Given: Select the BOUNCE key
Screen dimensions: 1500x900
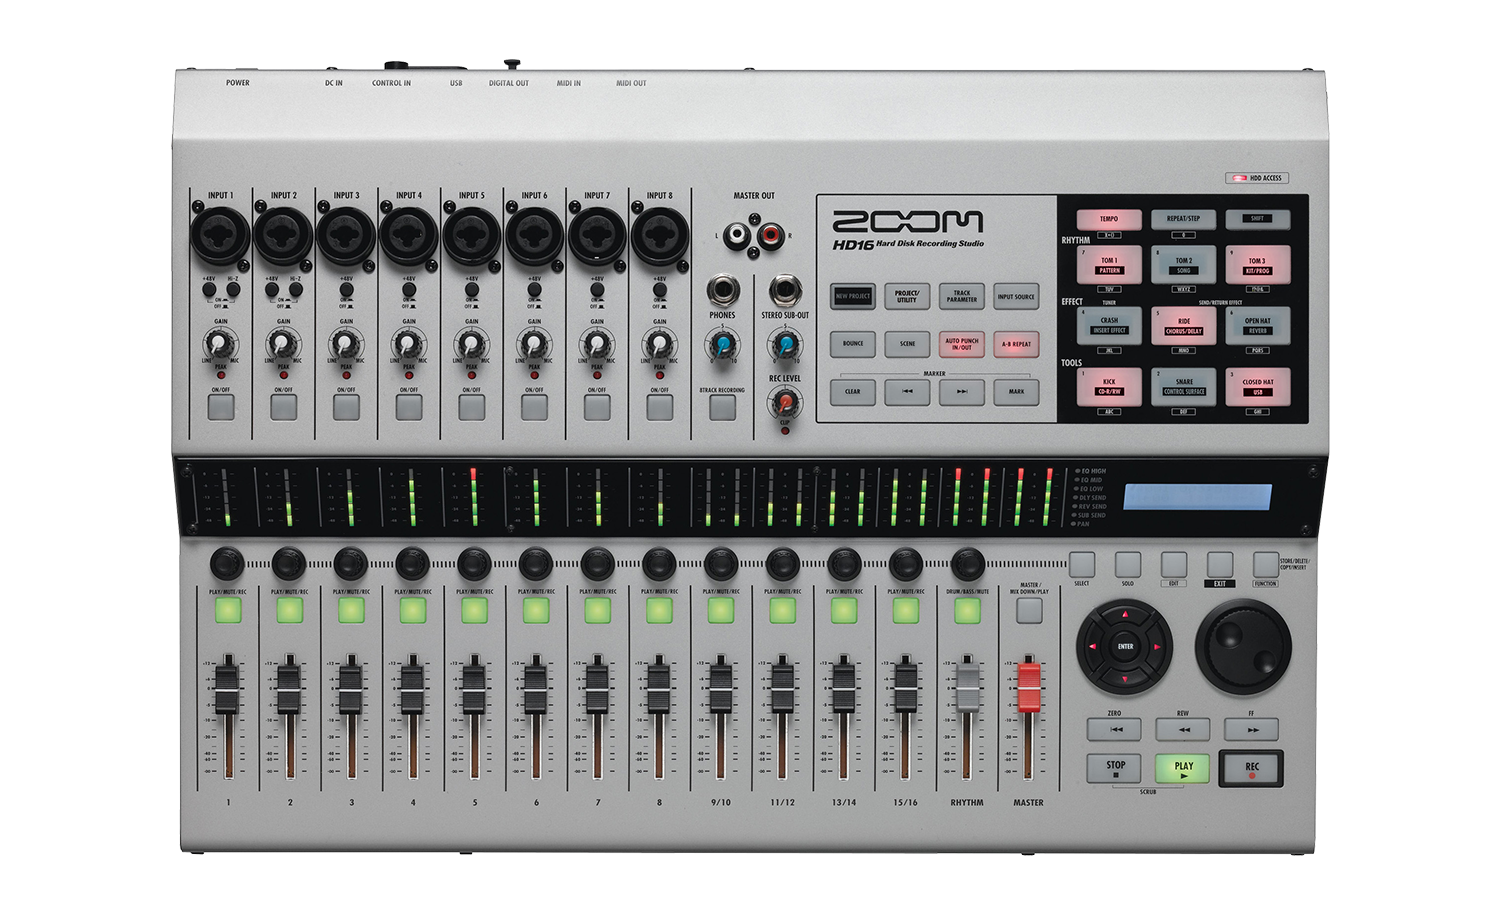Looking at the screenshot, I should 852,344.
